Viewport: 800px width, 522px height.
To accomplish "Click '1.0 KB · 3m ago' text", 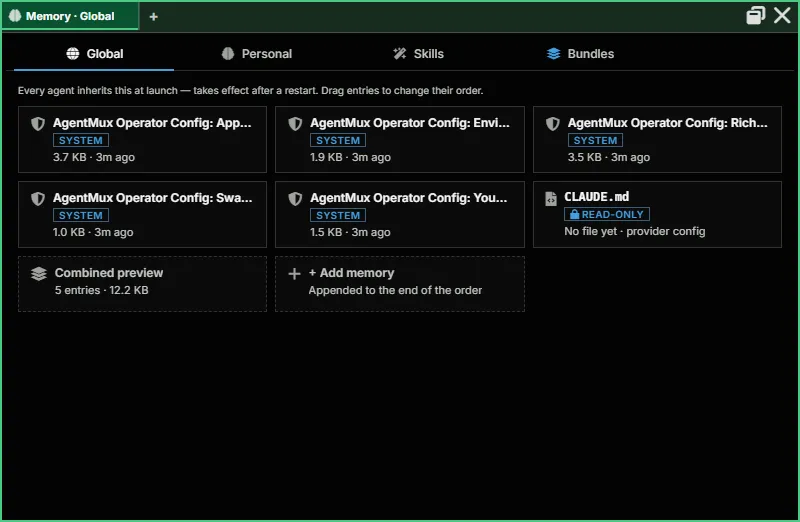I will [93, 232].
